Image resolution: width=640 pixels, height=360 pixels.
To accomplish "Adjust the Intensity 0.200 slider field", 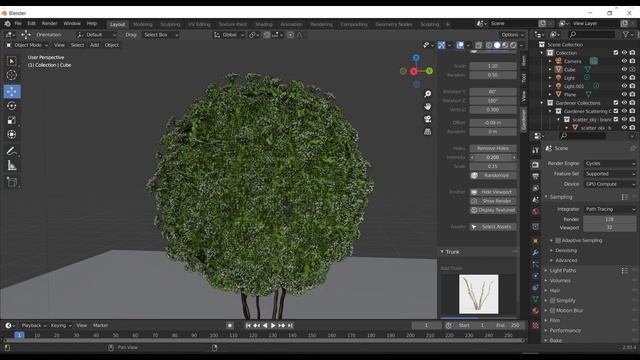I will [x=493, y=157].
